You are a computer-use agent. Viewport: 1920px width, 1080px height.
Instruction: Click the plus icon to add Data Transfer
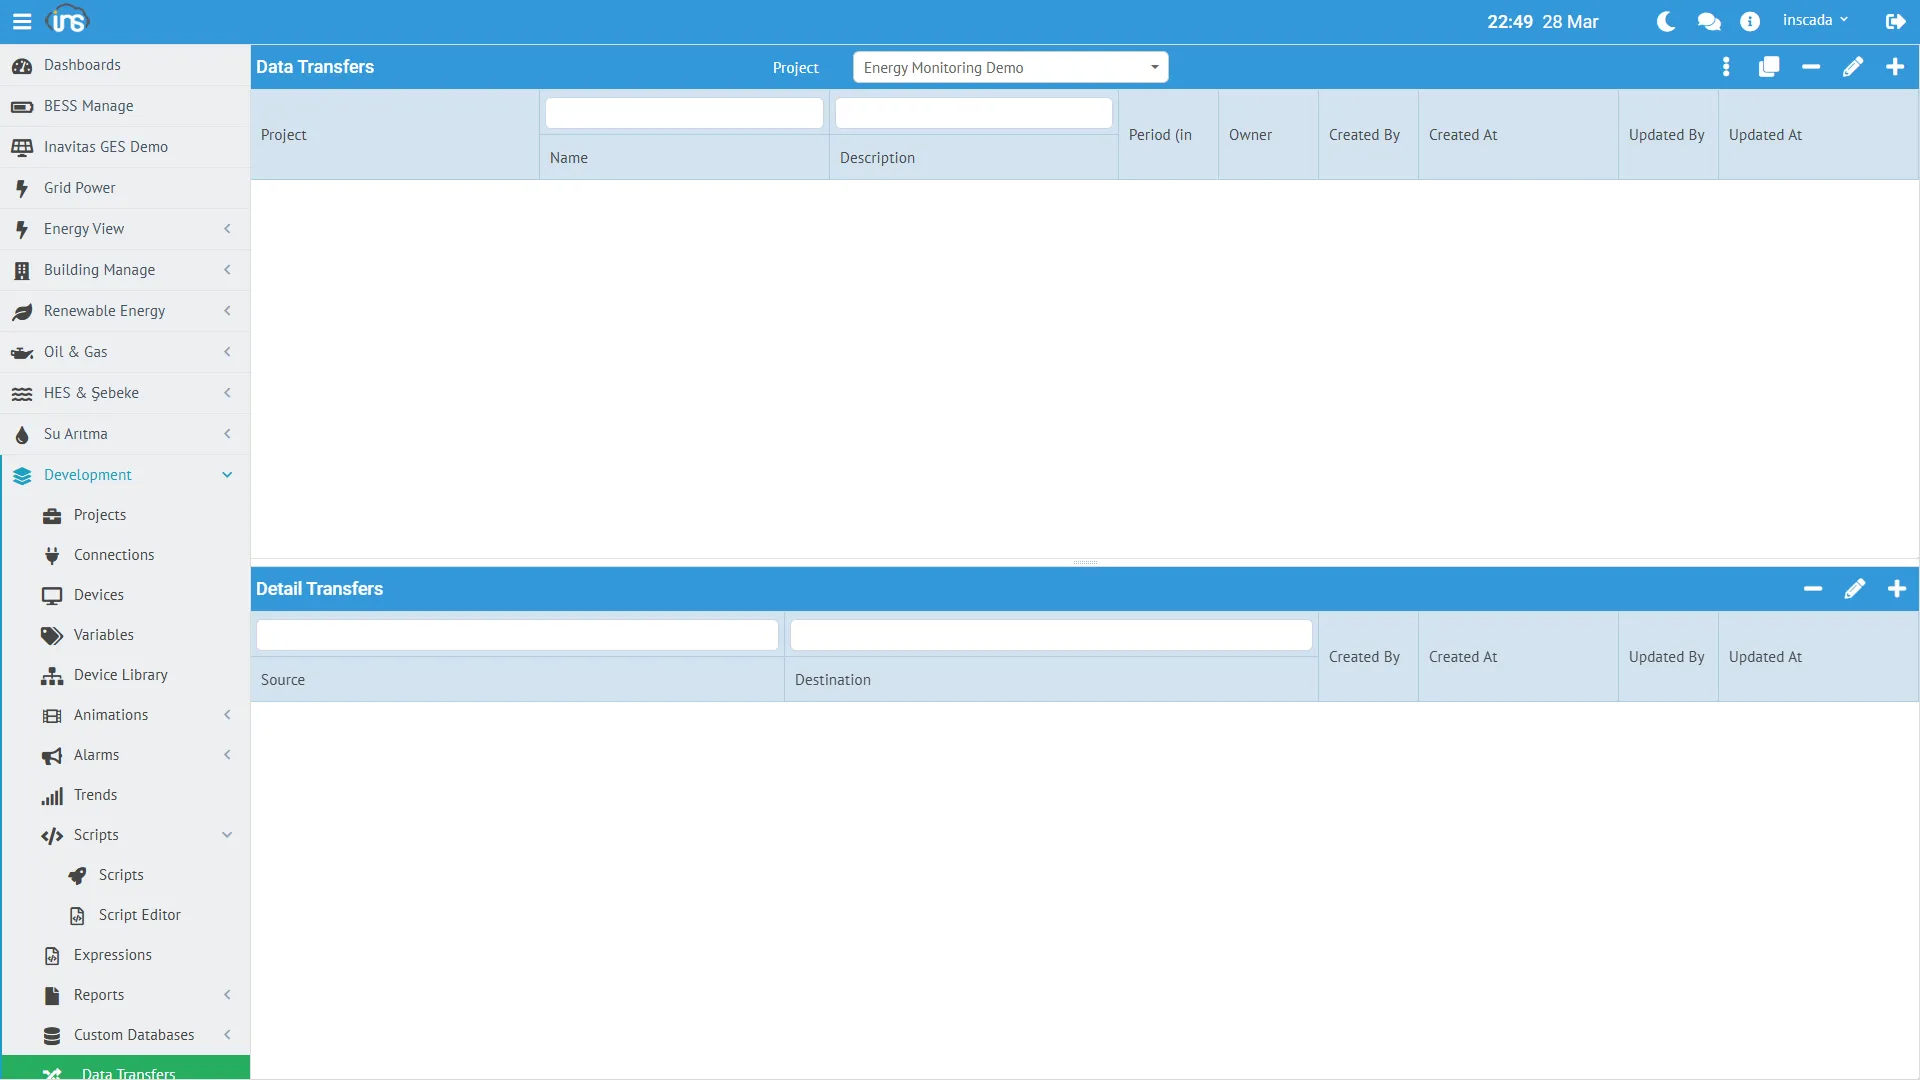click(x=1895, y=67)
